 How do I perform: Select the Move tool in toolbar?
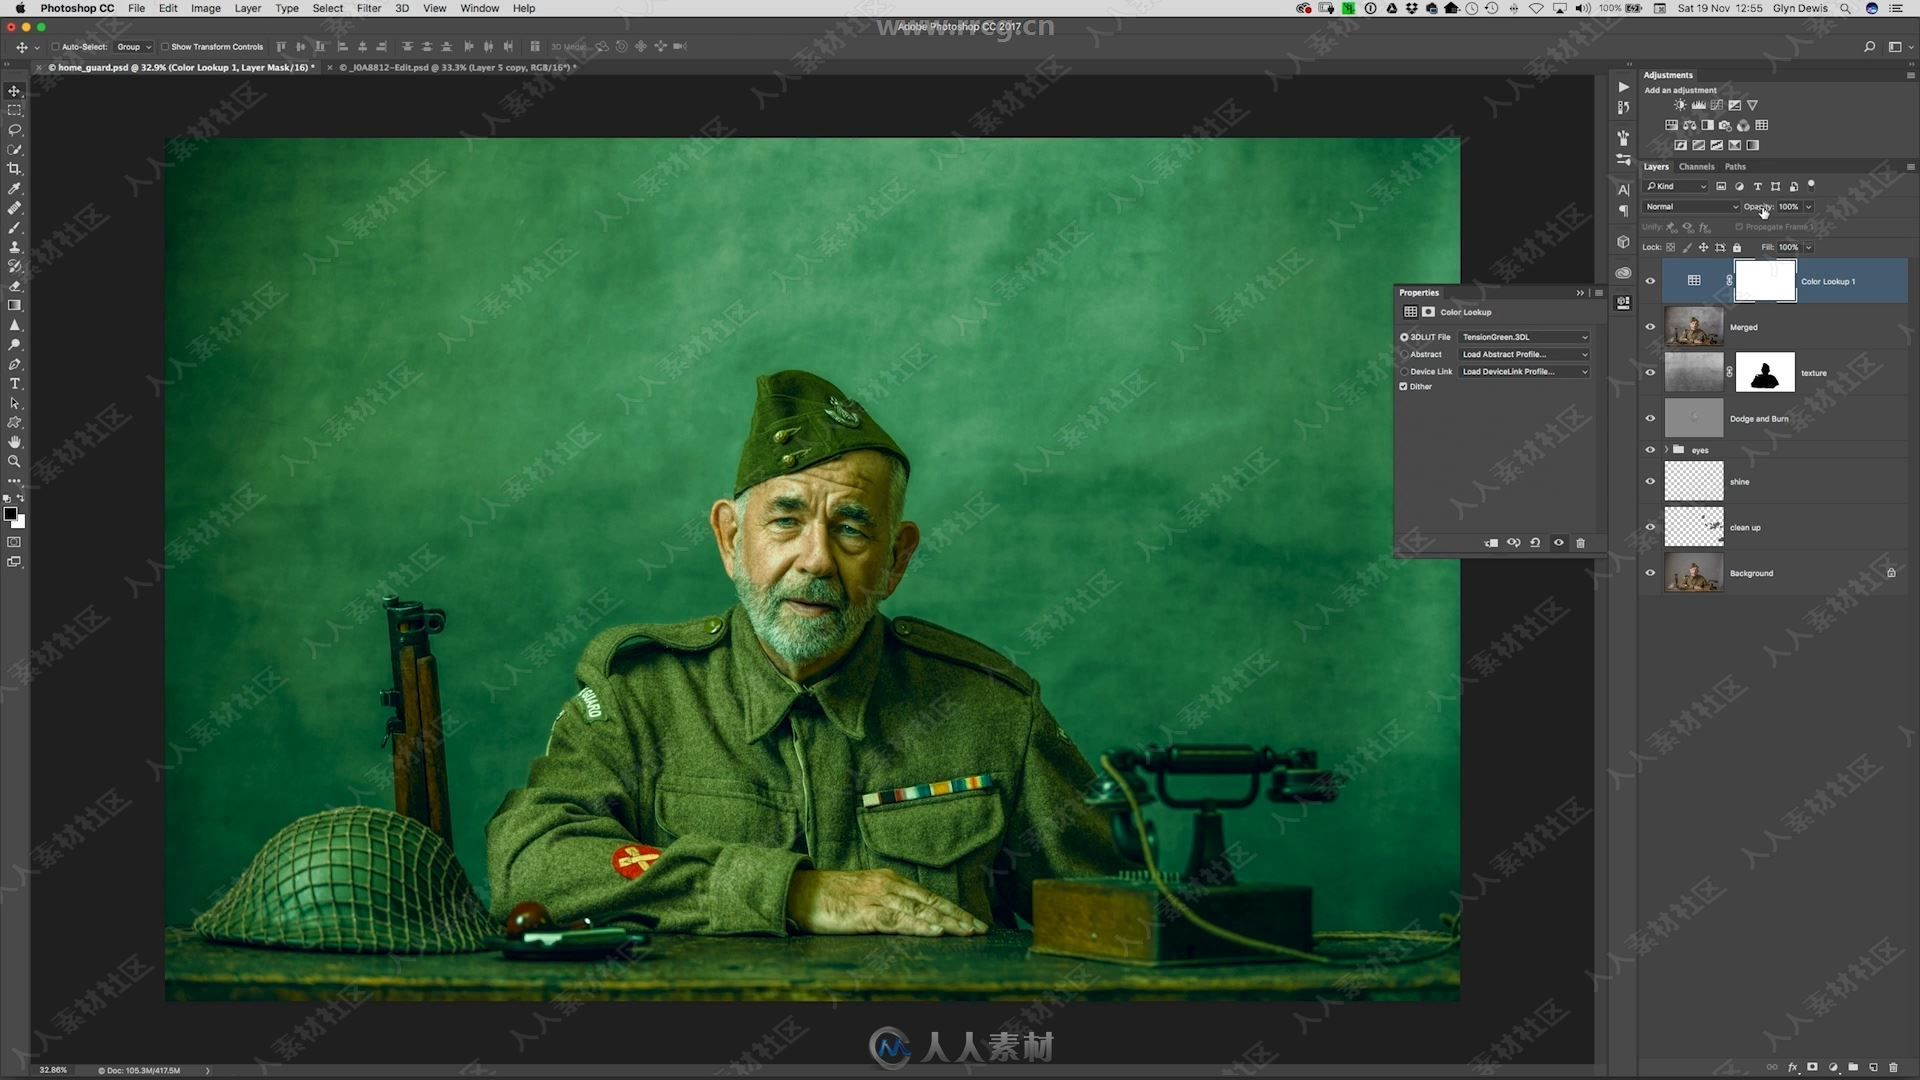tap(14, 91)
